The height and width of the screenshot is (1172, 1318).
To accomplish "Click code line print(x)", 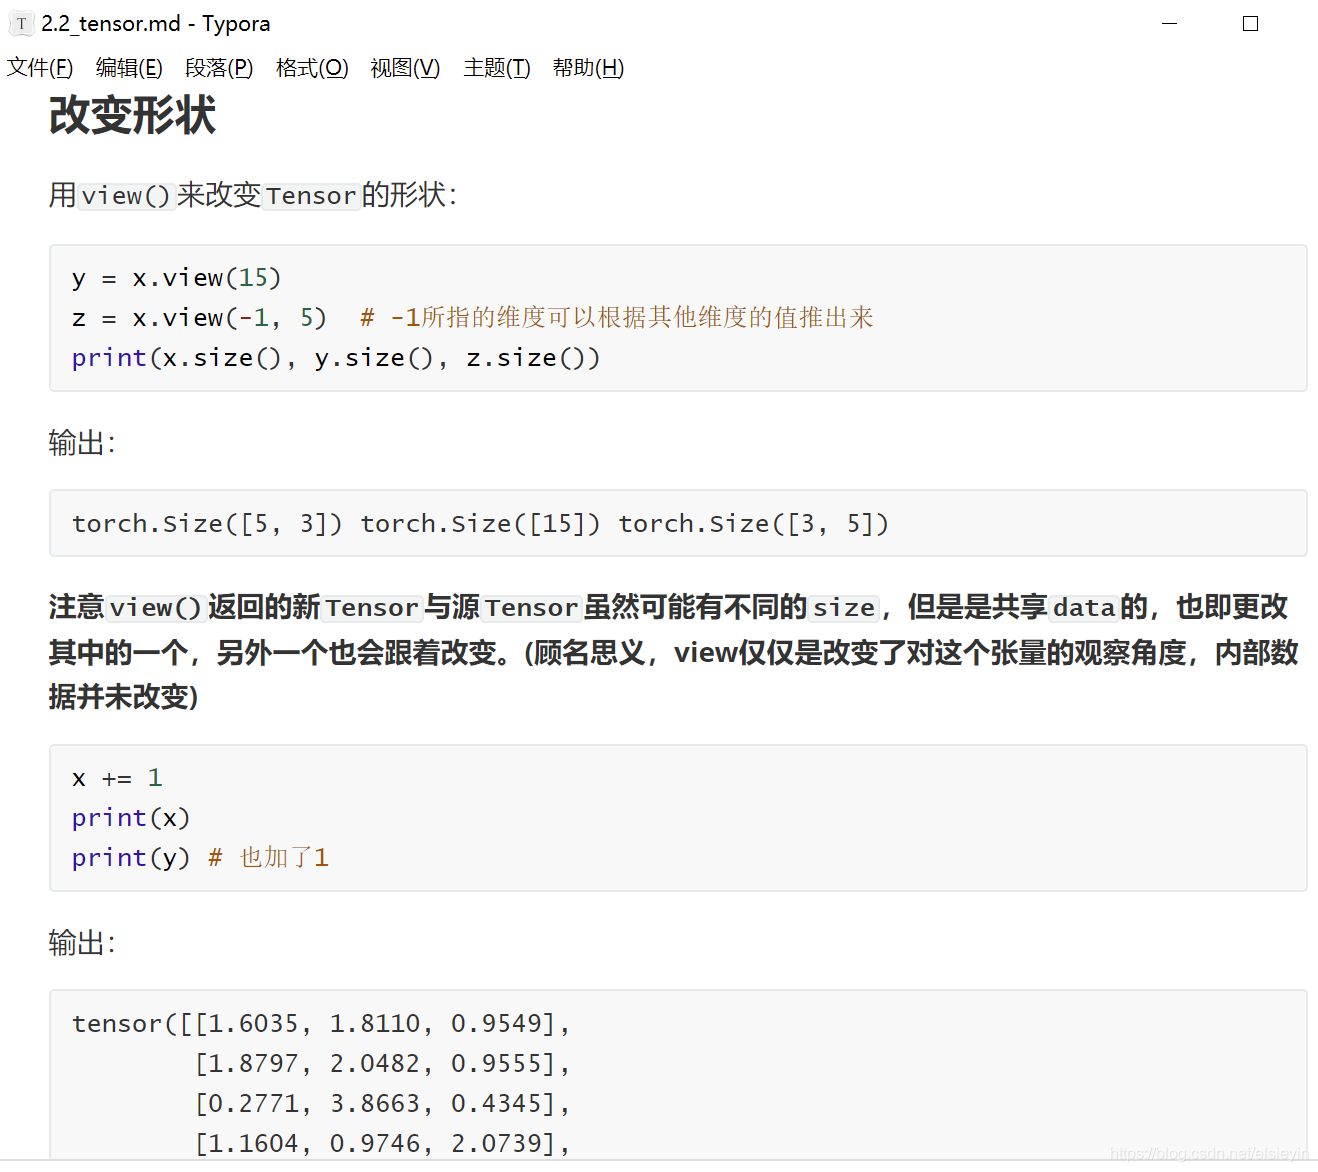I will tap(131, 818).
